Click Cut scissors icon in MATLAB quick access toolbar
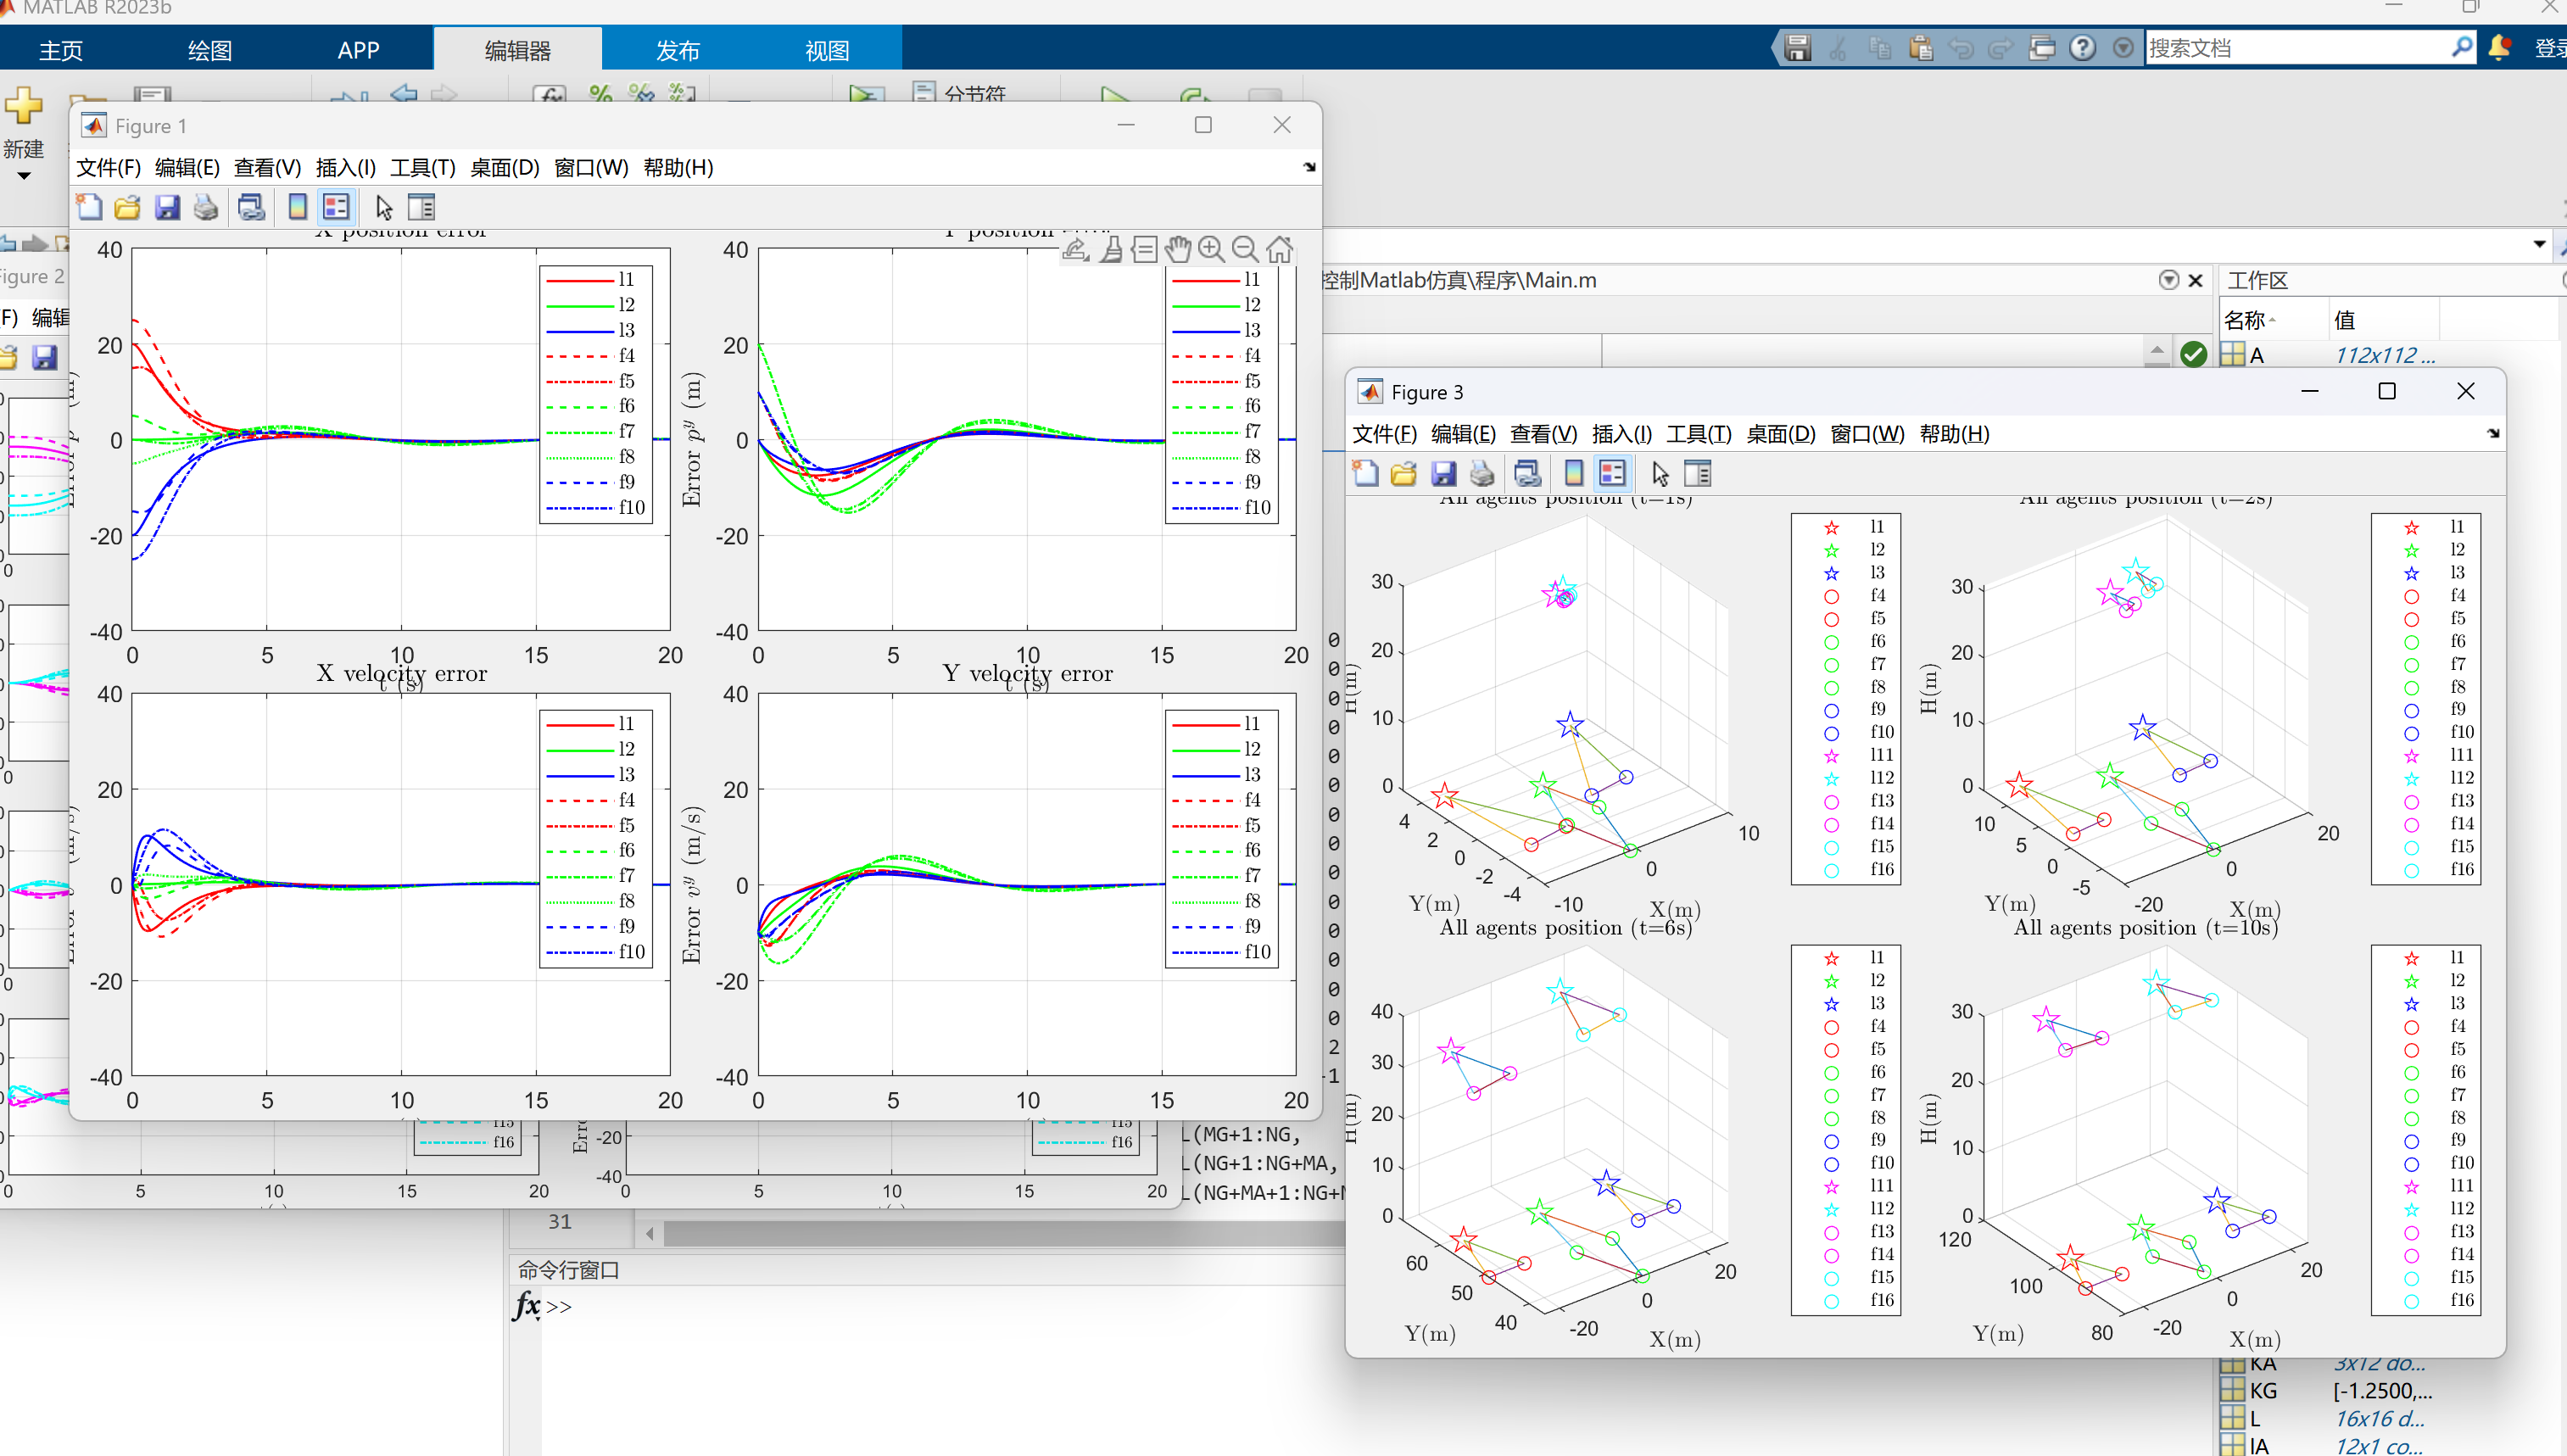The height and width of the screenshot is (1456, 2567). [x=1838, y=47]
